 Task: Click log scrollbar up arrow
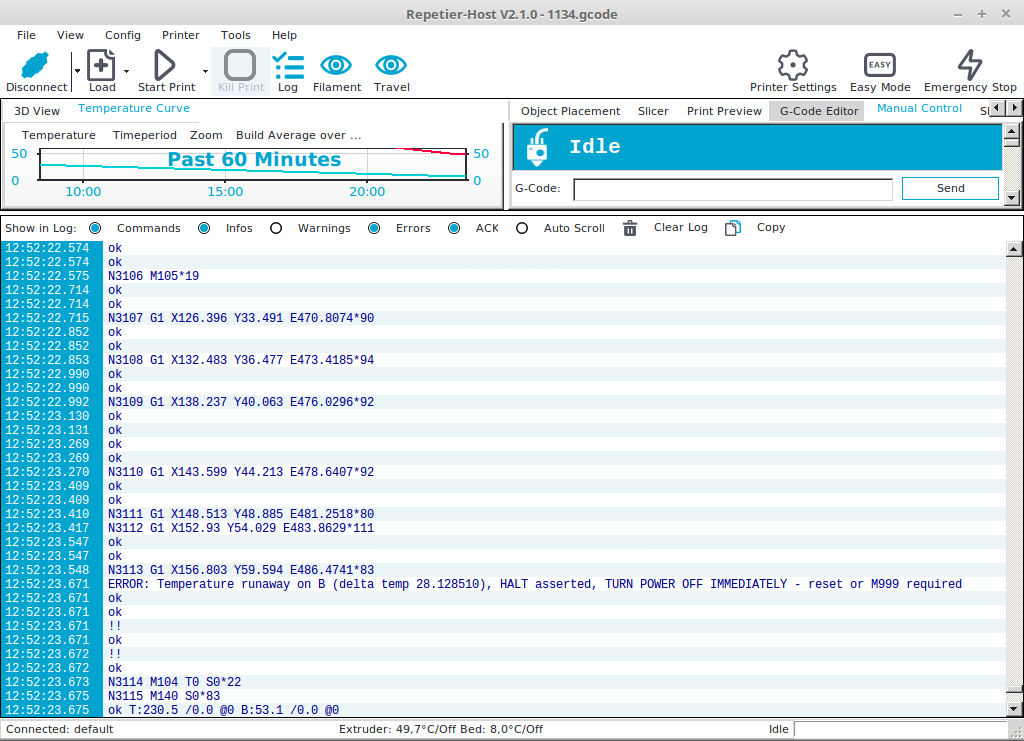(x=1014, y=249)
